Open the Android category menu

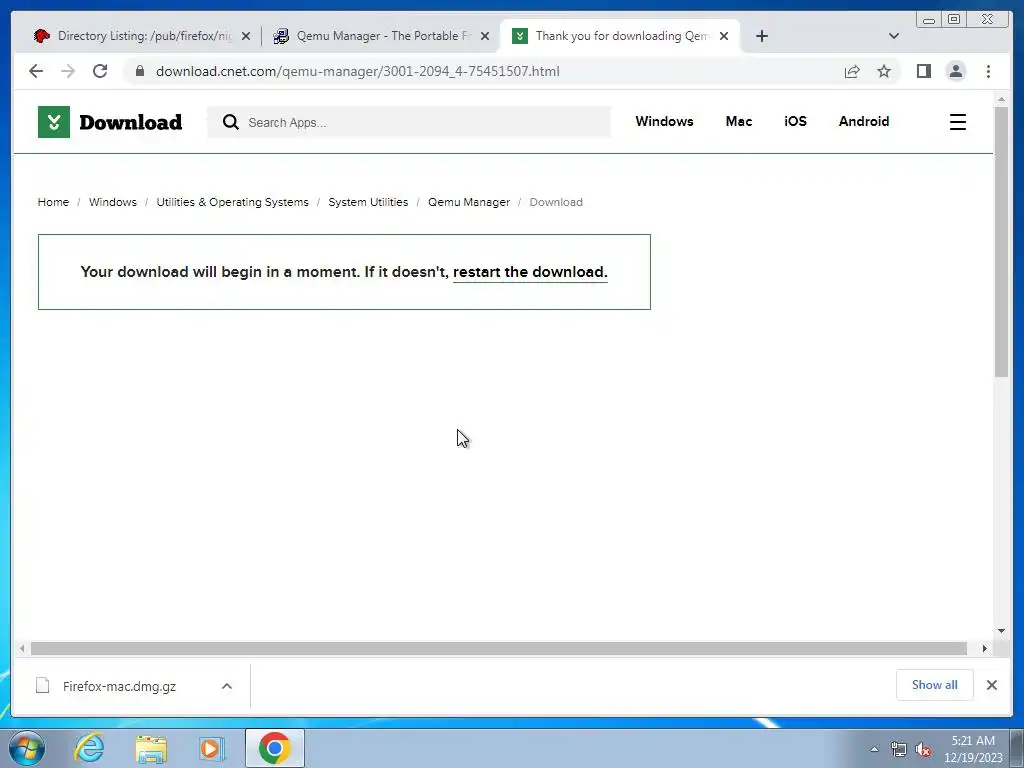(863, 121)
